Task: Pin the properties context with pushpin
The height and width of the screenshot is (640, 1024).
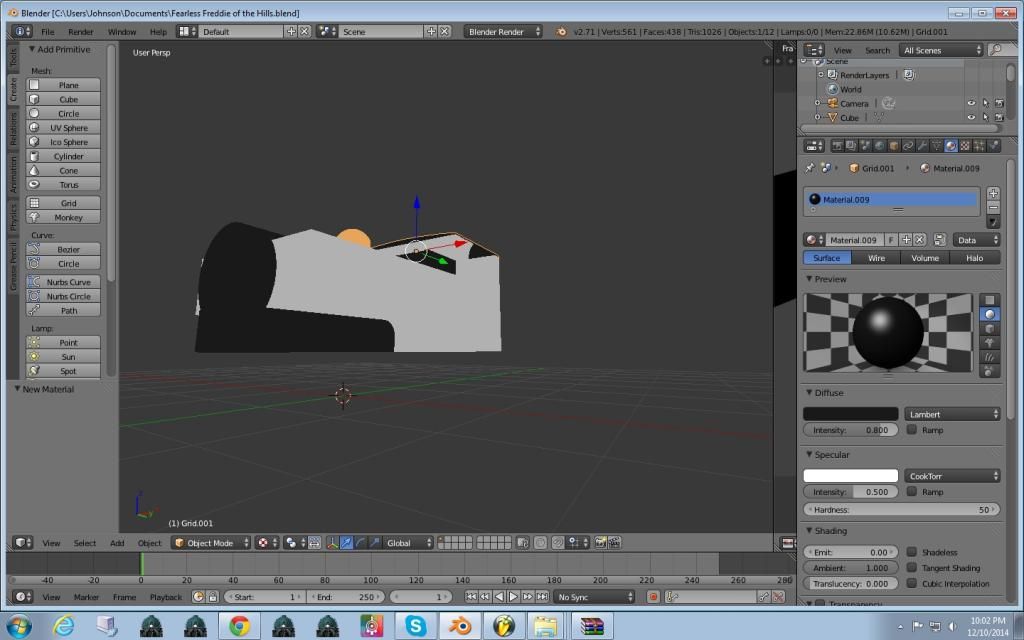Action: point(810,168)
